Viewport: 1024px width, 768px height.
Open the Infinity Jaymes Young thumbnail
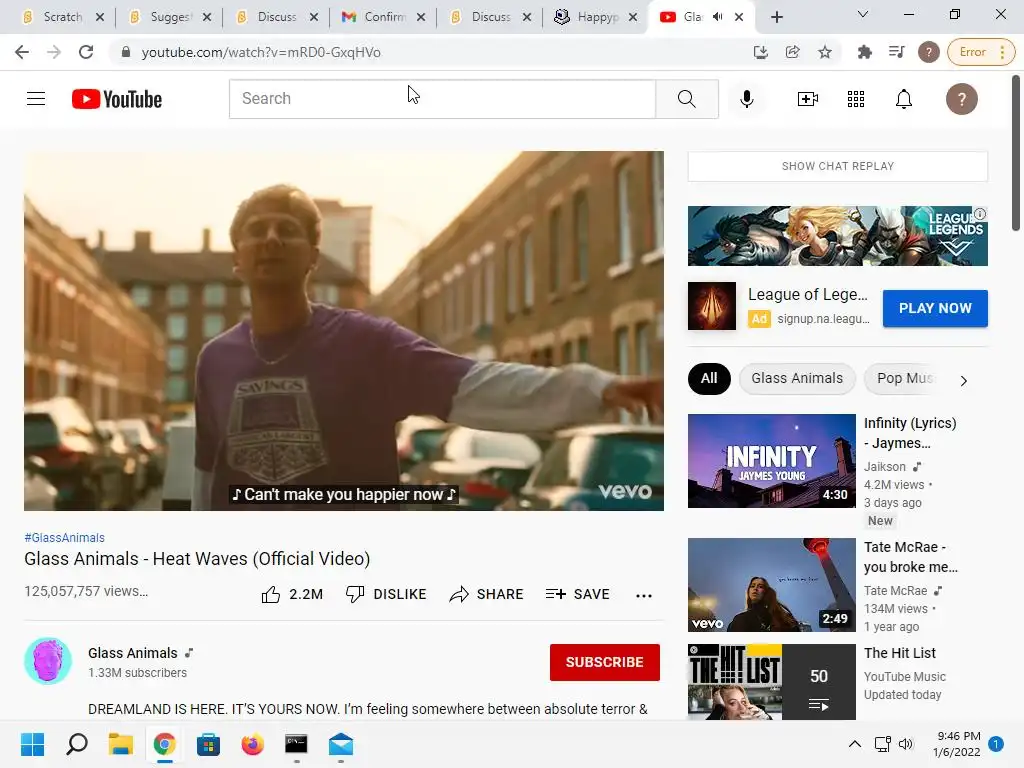coord(771,460)
